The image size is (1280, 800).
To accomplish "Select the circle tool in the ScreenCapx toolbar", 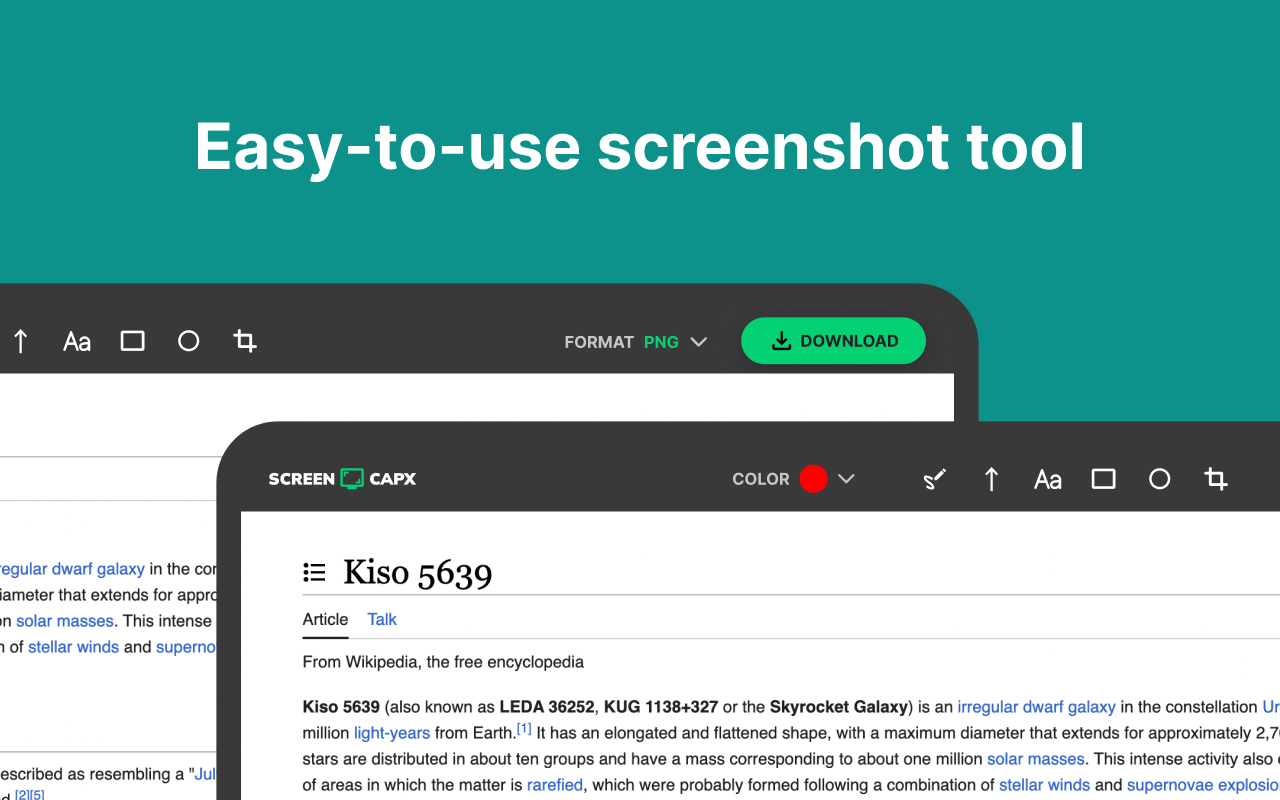I will (1159, 479).
